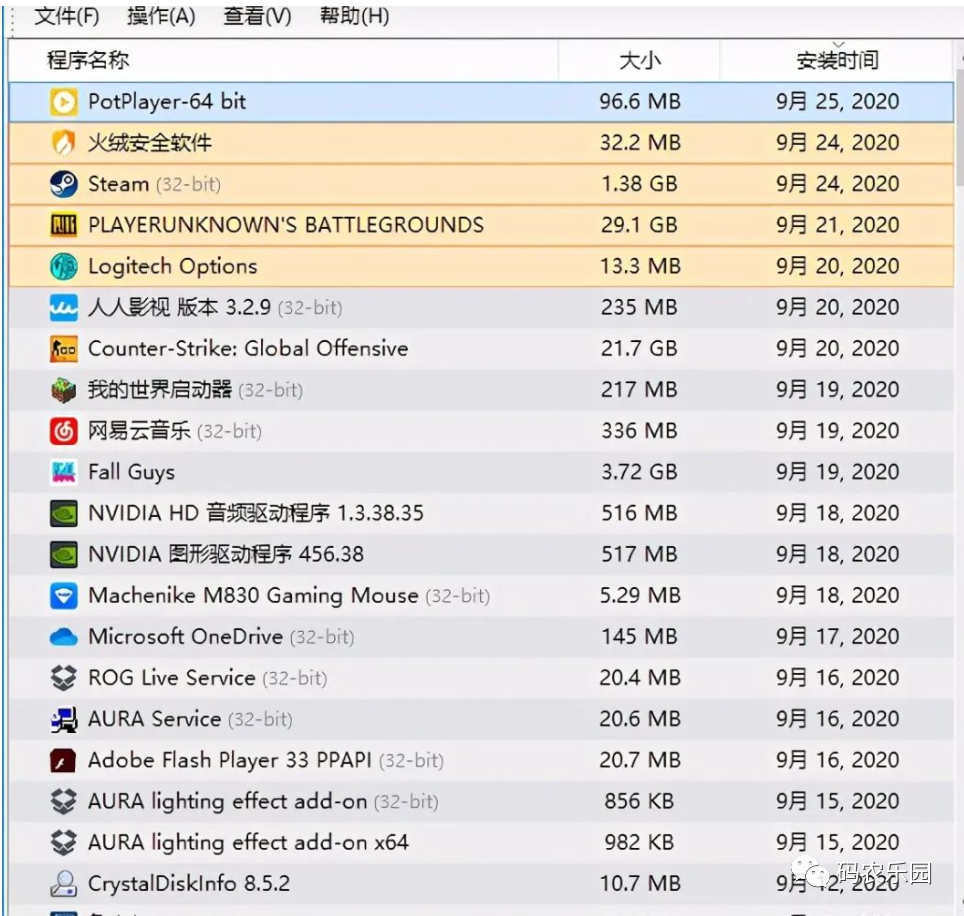Click PLAYERUNKNOWN'S BATTLEGROUNDS name text
Image resolution: width=964 pixels, height=916 pixels.
[286, 225]
